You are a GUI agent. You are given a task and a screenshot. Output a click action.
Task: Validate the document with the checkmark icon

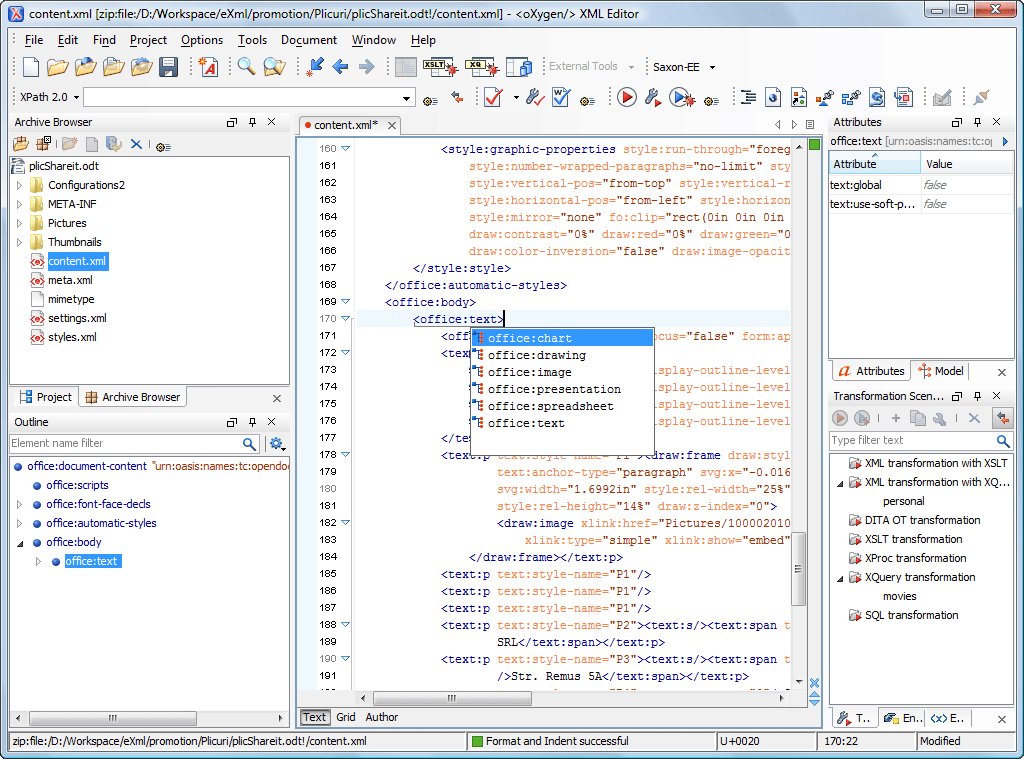491,96
